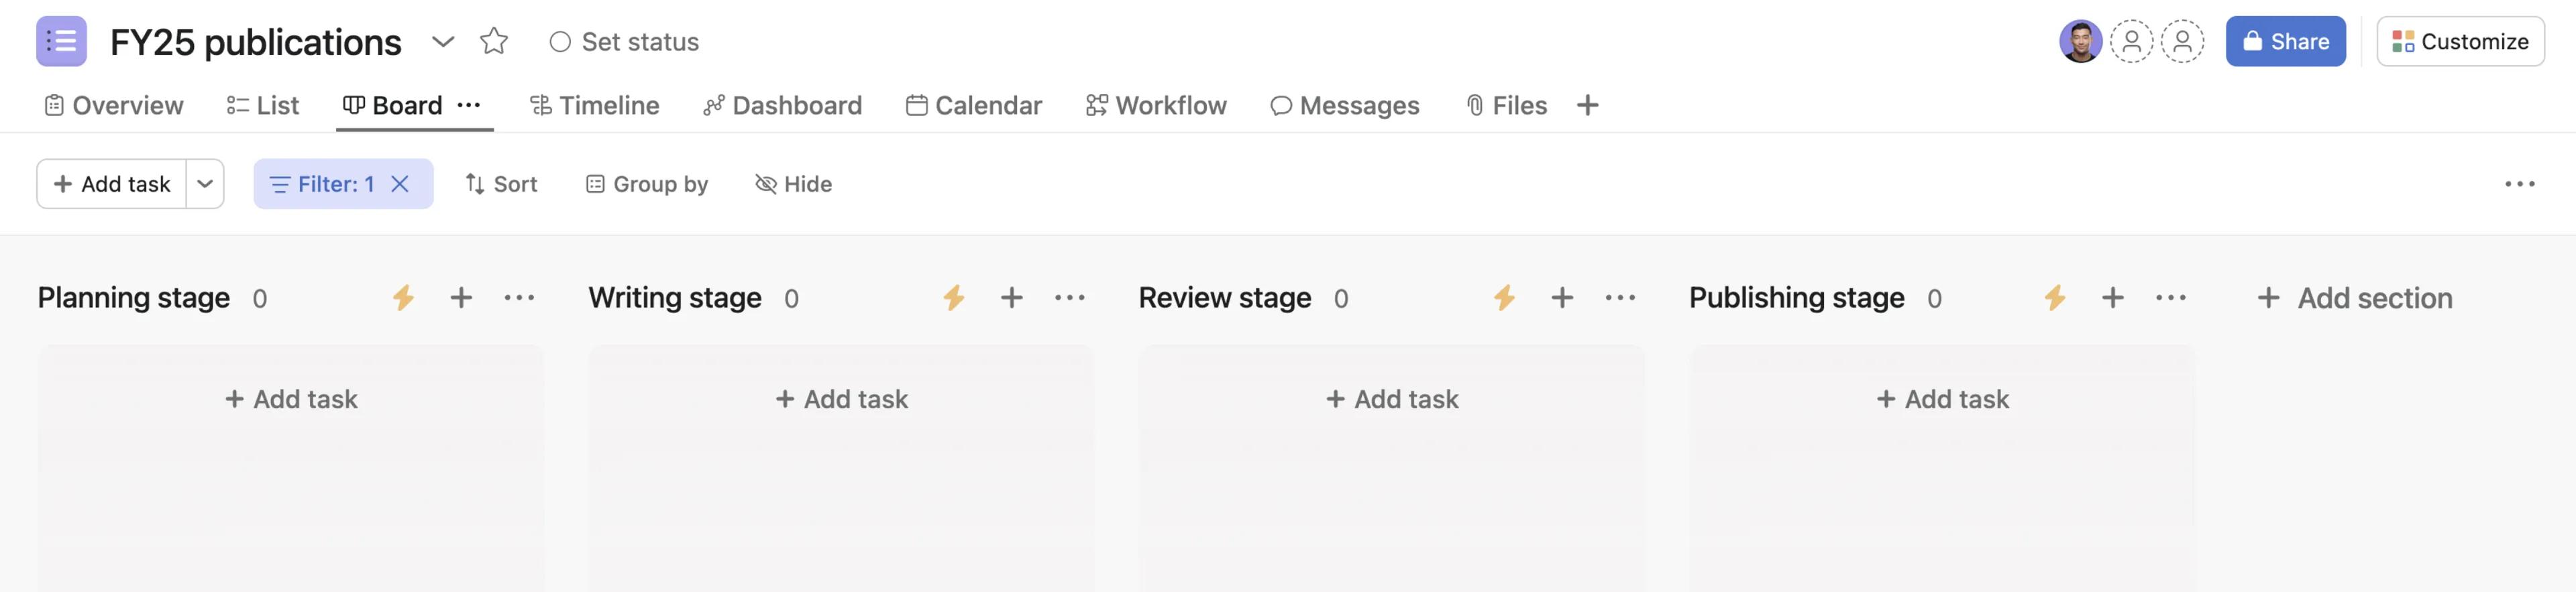Add a new tab with plus icon
The image size is (2576, 592).
pos(1587,105)
